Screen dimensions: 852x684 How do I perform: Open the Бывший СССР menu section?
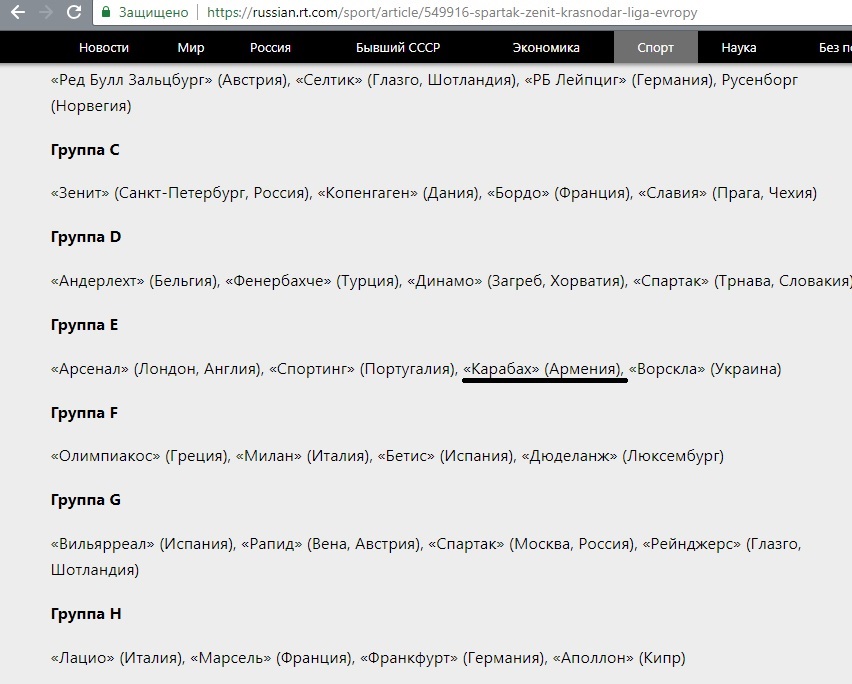(x=398, y=48)
